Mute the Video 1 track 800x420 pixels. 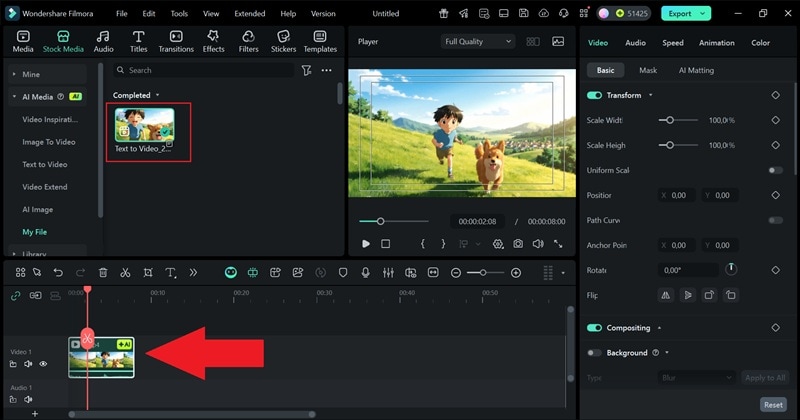(28, 364)
